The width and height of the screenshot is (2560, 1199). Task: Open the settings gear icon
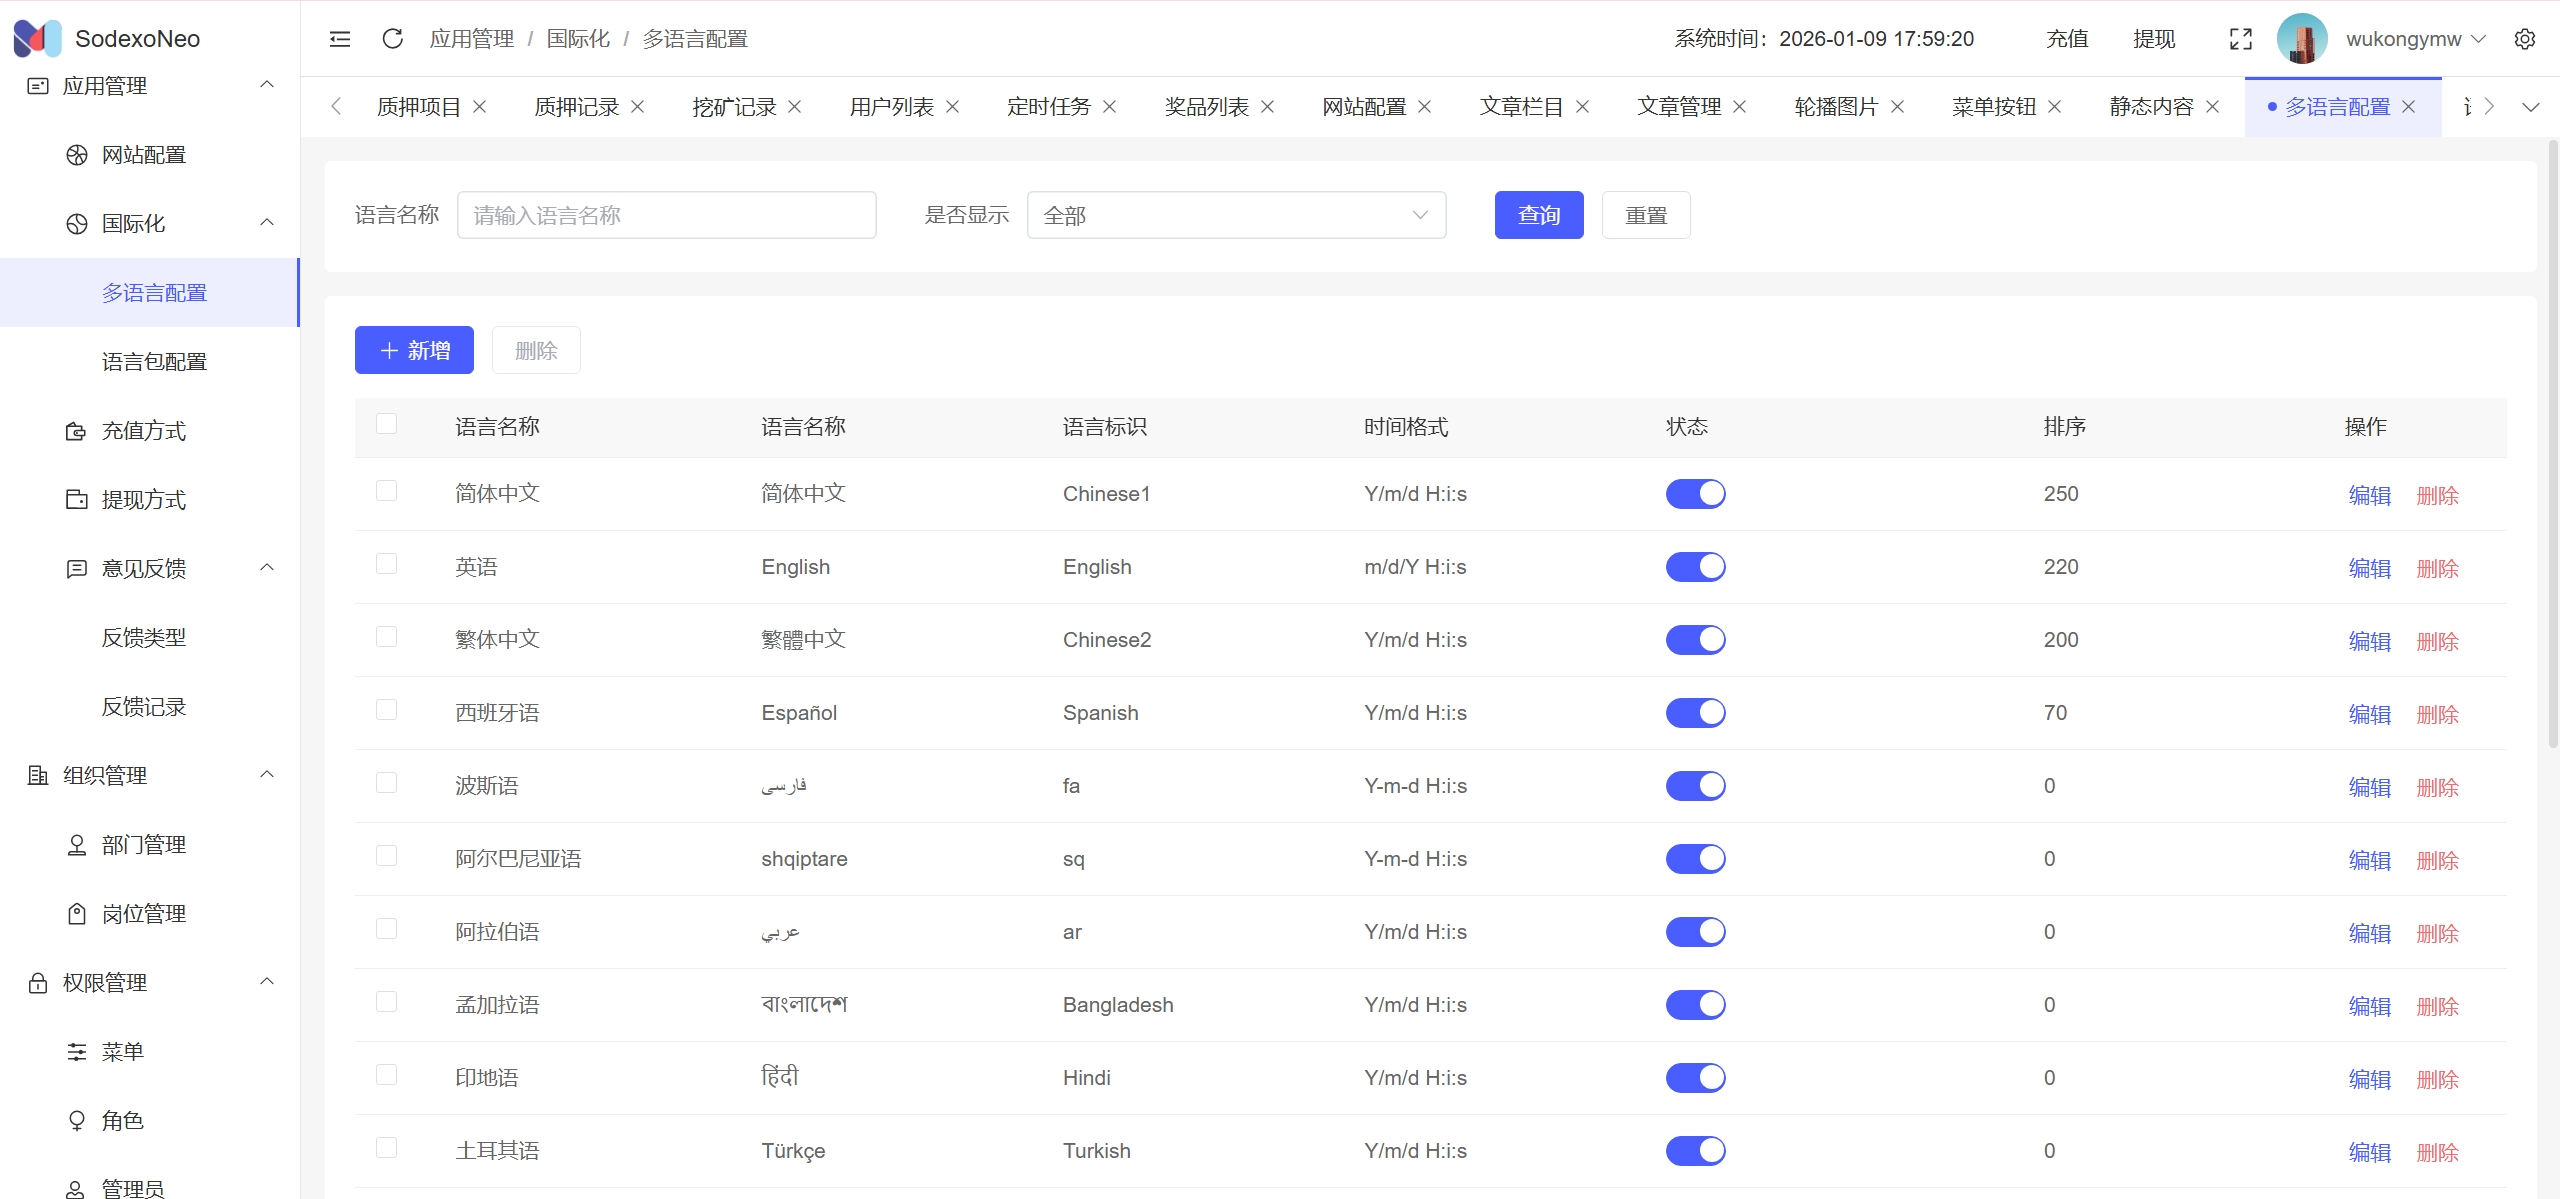(x=2524, y=39)
